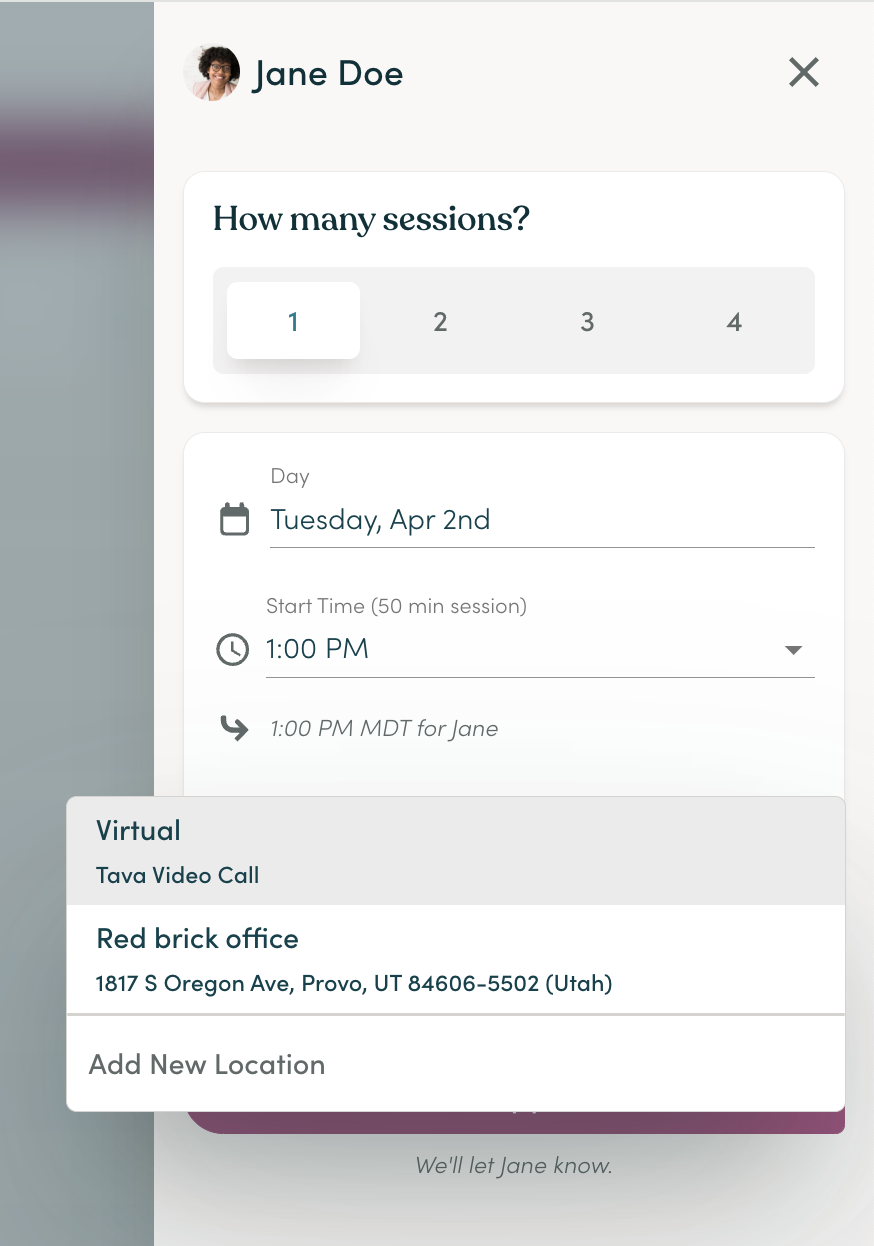Select 3 sessions
This screenshot has height=1246, width=874.
(587, 321)
